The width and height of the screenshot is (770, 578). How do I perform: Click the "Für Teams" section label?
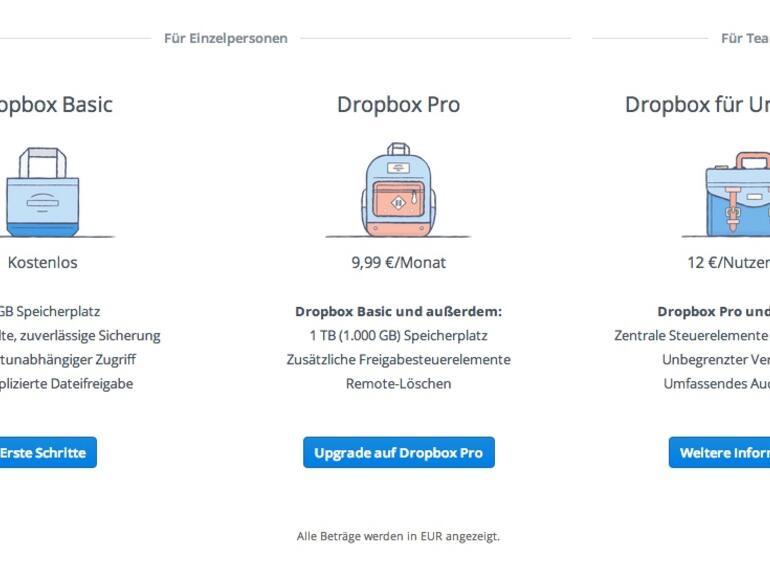coord(745,38)
